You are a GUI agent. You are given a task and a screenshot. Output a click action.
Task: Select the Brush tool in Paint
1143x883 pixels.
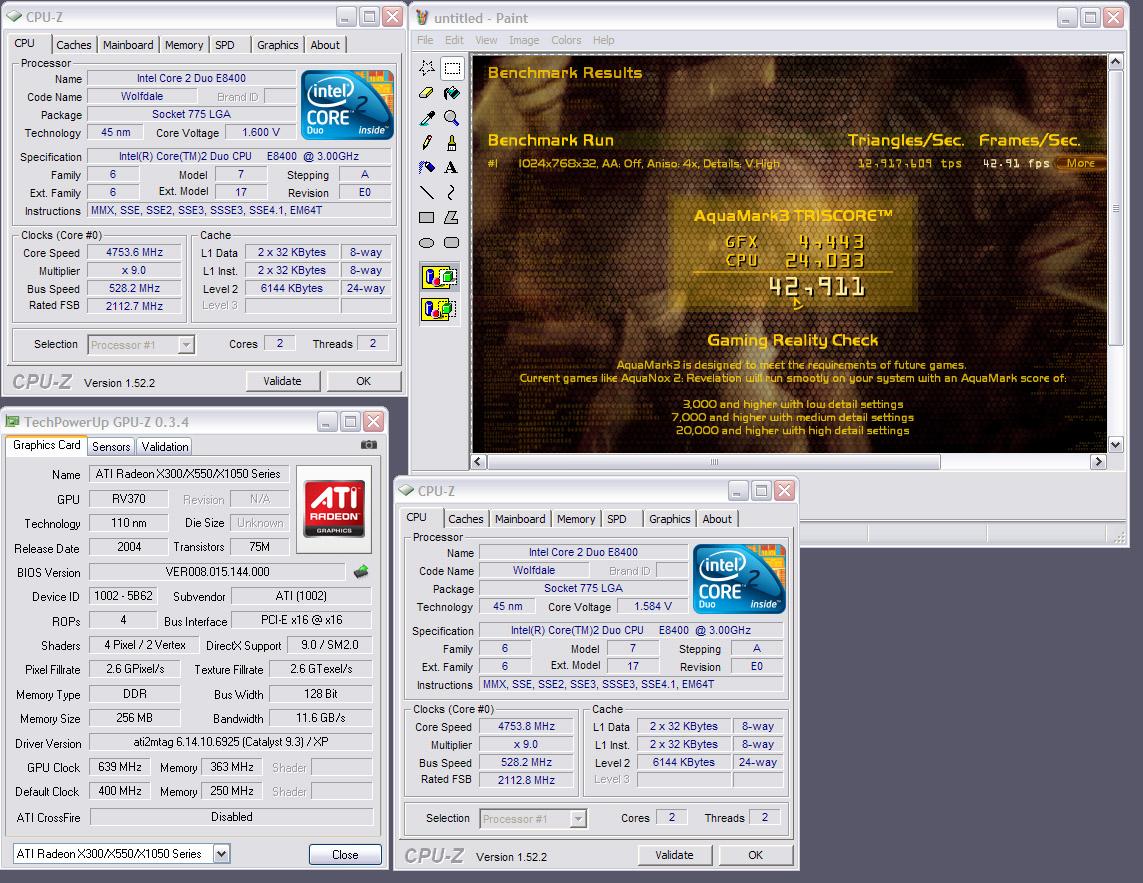[x=452, y=143]
